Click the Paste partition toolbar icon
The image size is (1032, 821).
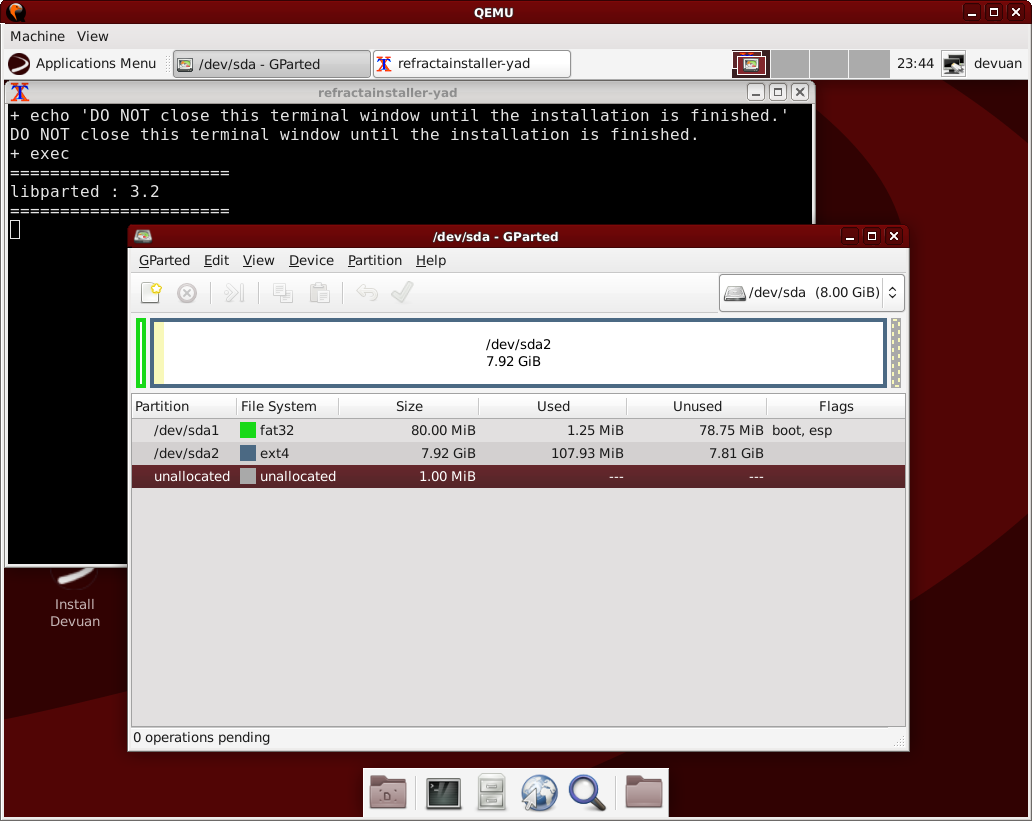[x=319, y=293]
